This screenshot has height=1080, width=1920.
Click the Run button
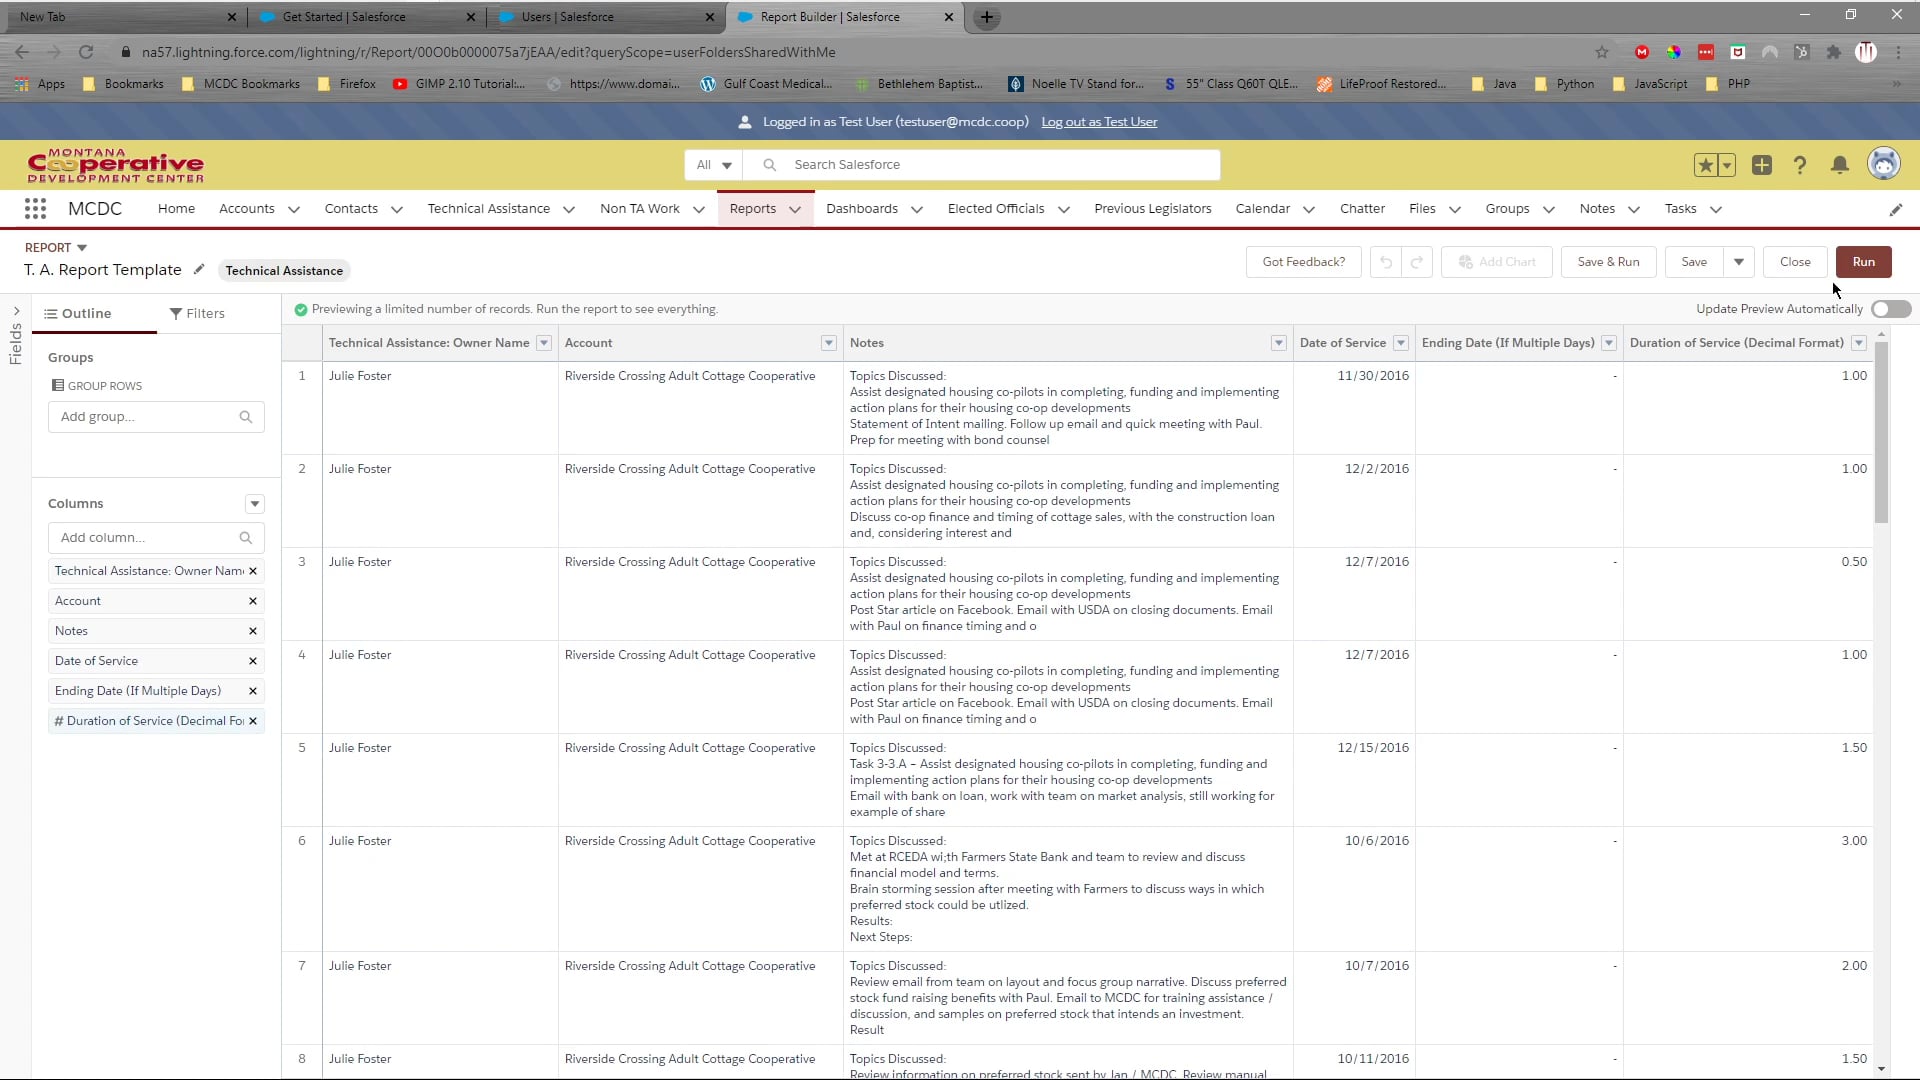(1863, 262)
